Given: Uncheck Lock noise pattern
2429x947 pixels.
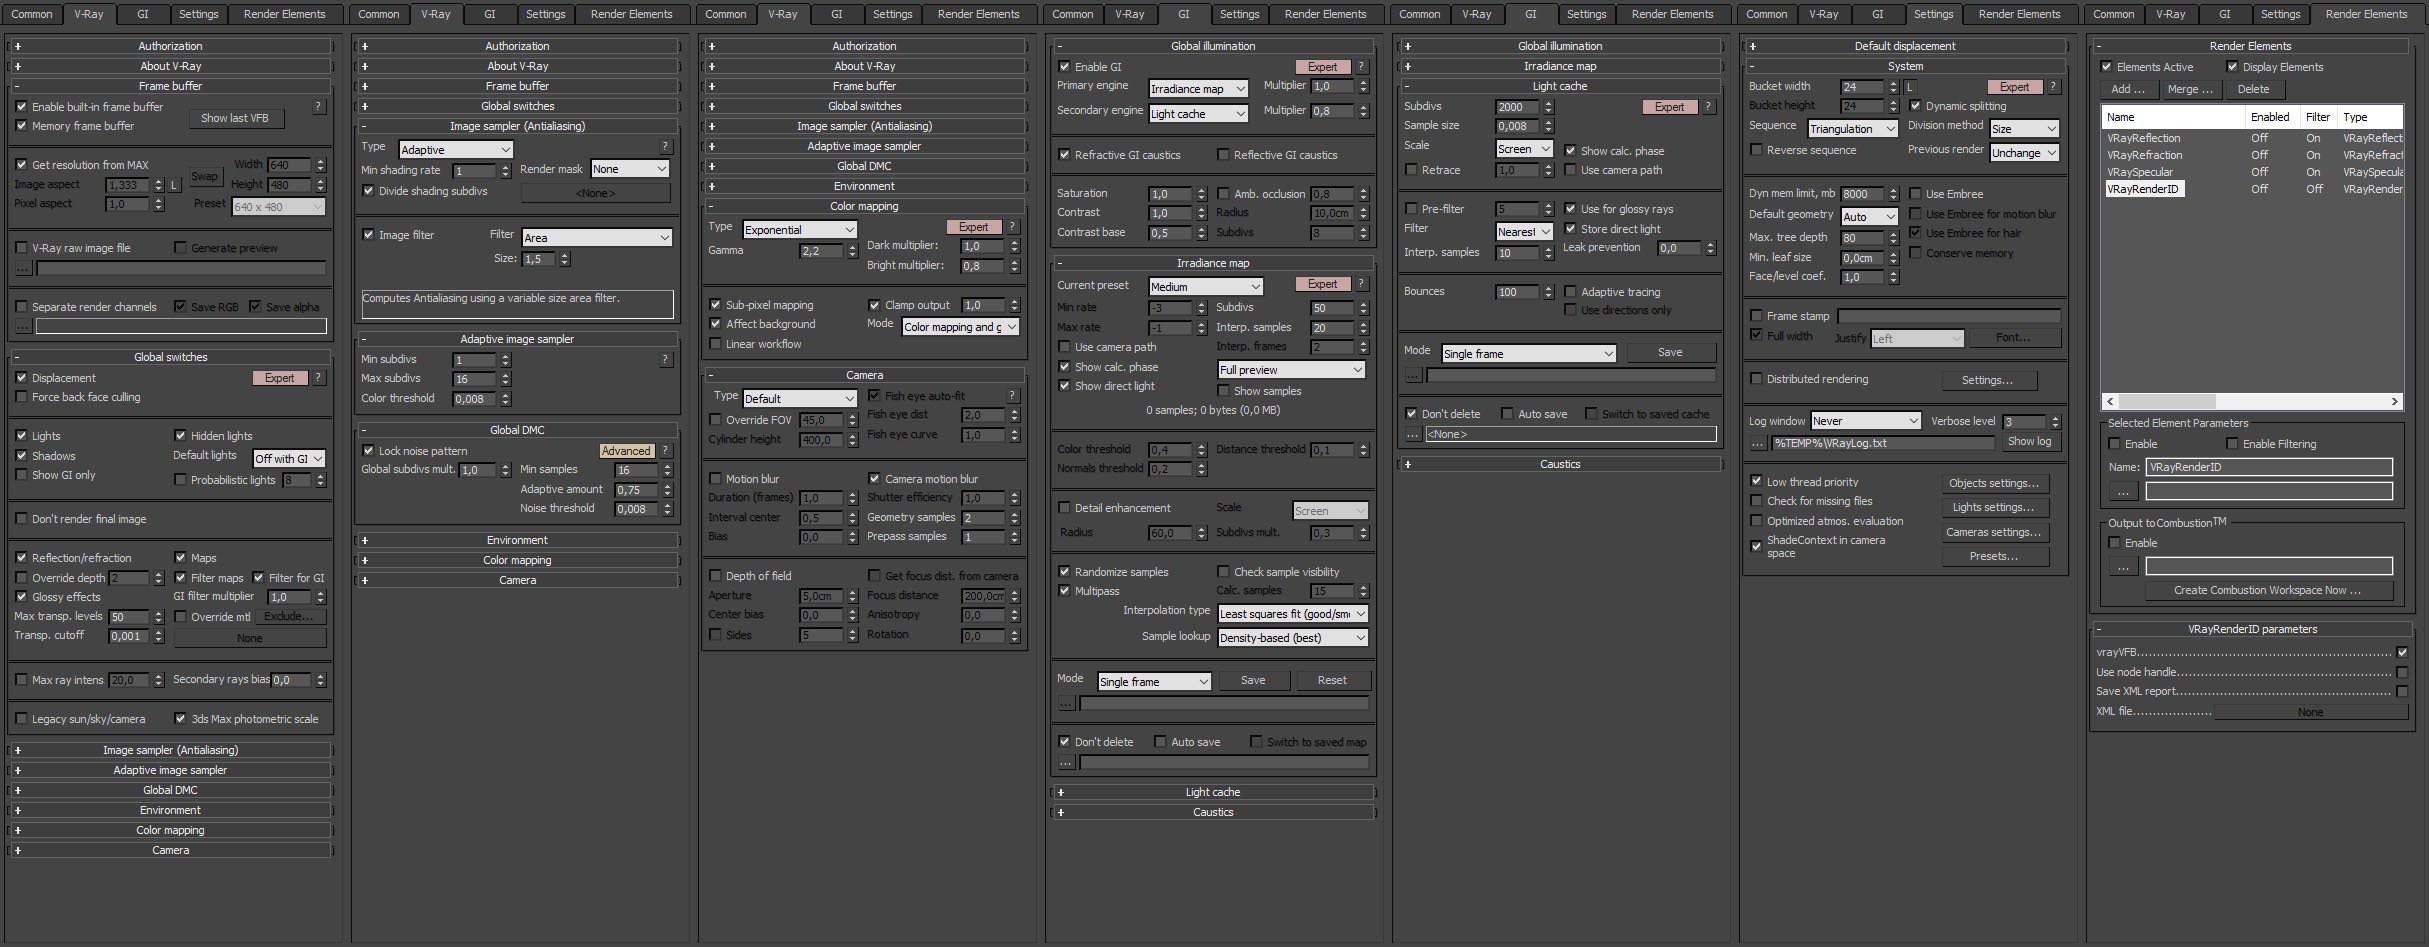Looking at the screenshot, I should [x=368, y=451].
